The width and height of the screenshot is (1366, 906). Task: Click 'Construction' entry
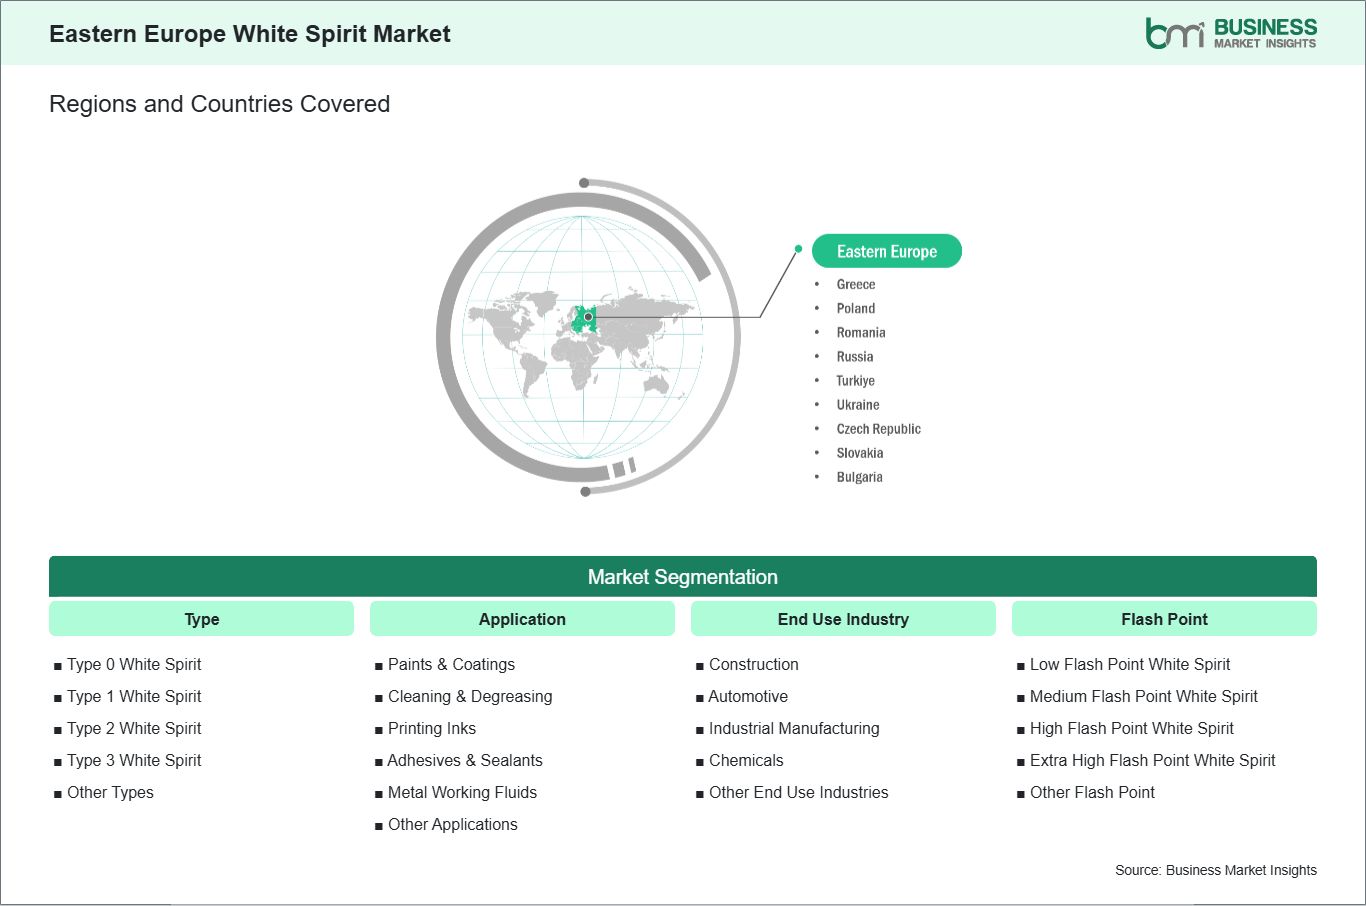754,664
